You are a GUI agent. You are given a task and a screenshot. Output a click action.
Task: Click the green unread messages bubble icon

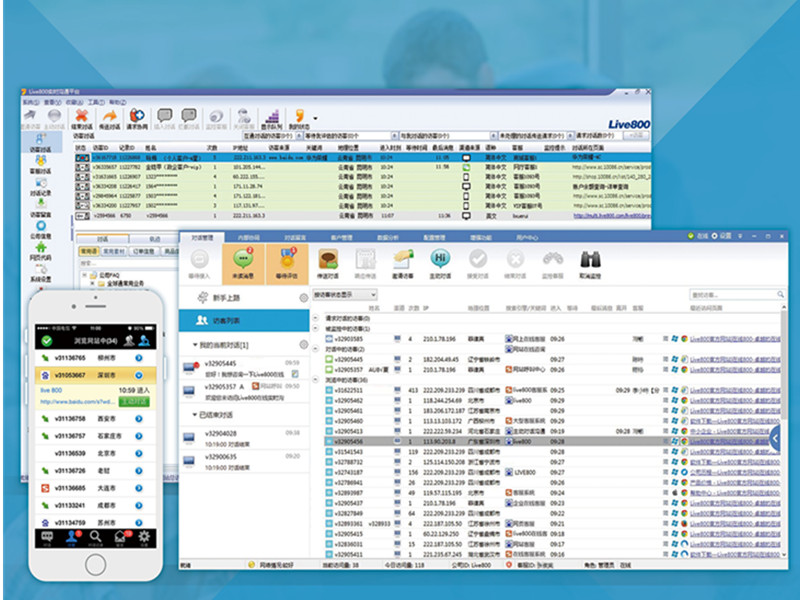[243, 258]
